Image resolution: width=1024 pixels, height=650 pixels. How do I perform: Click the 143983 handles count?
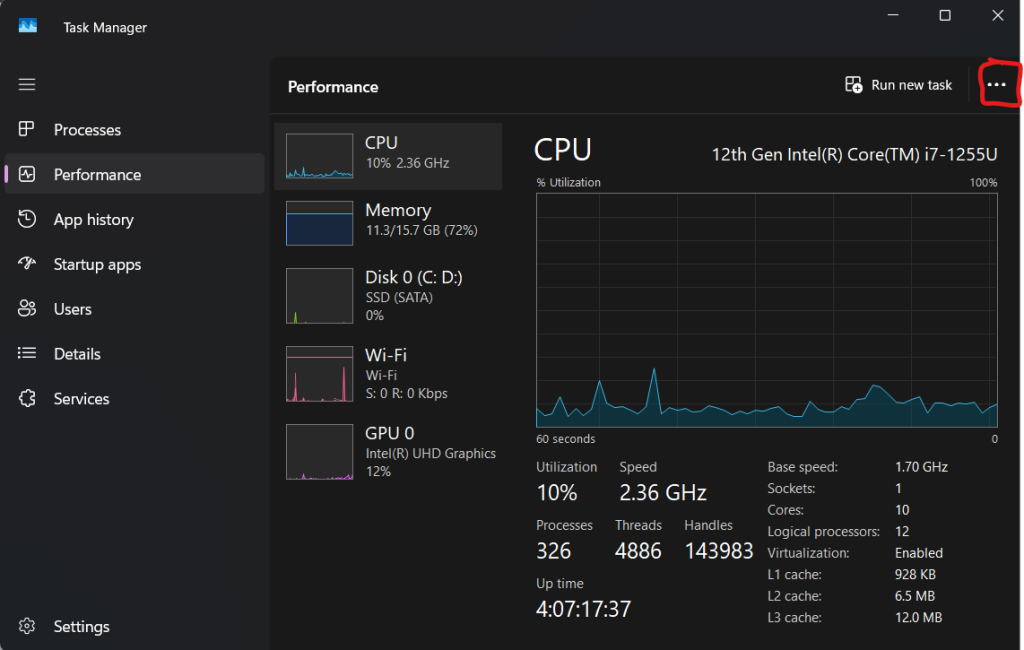point(719,551)
